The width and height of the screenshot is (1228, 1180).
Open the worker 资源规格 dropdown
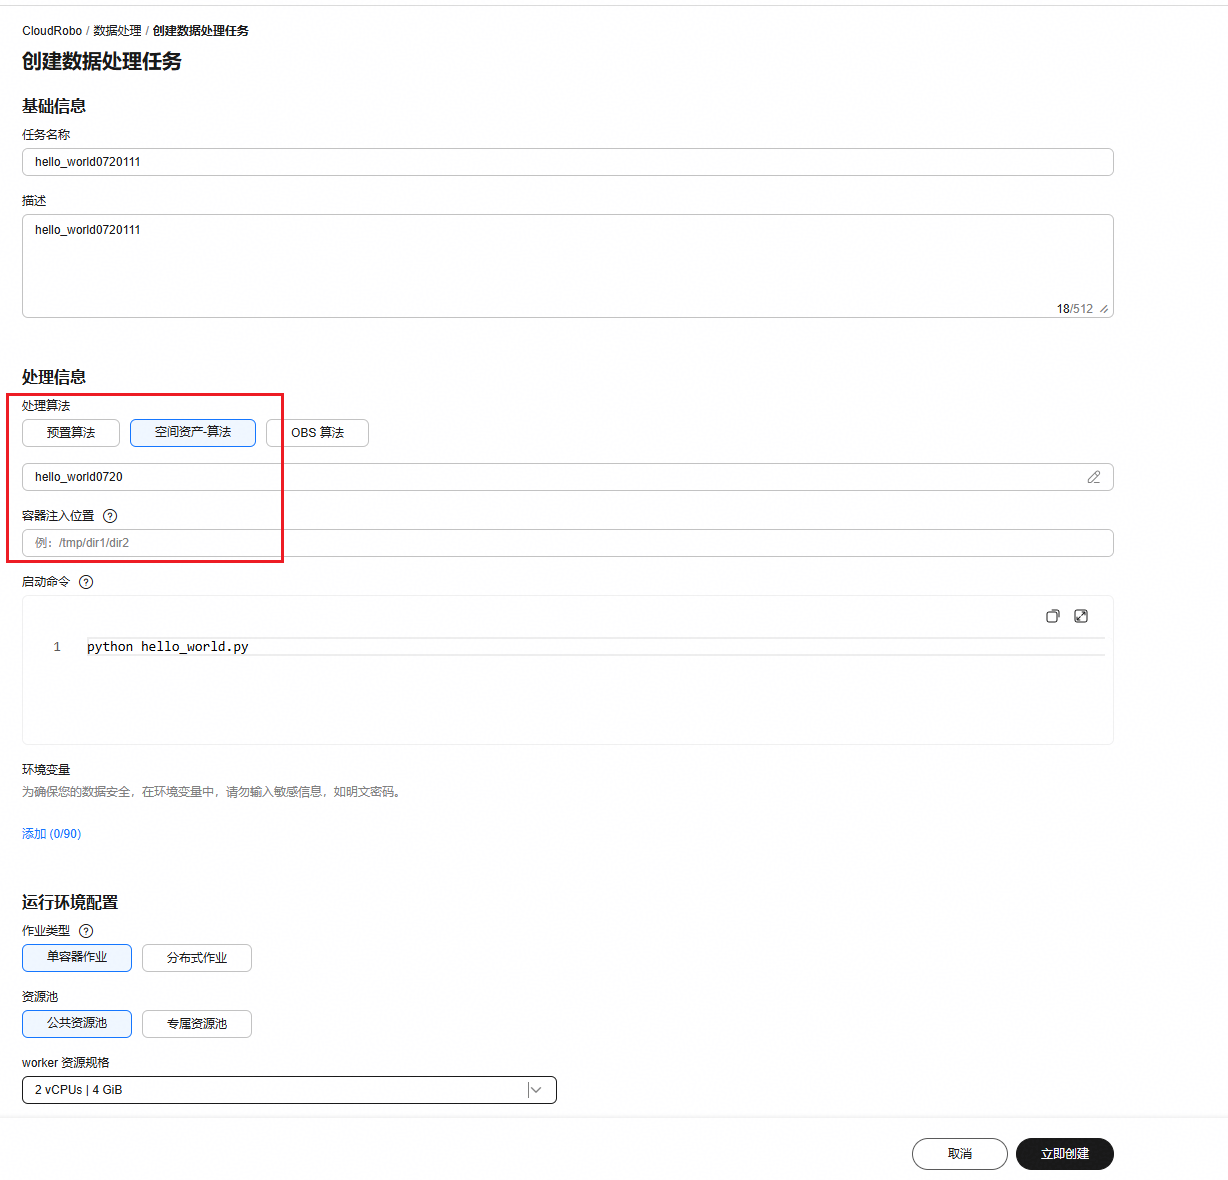click(x=289, y=1090)
